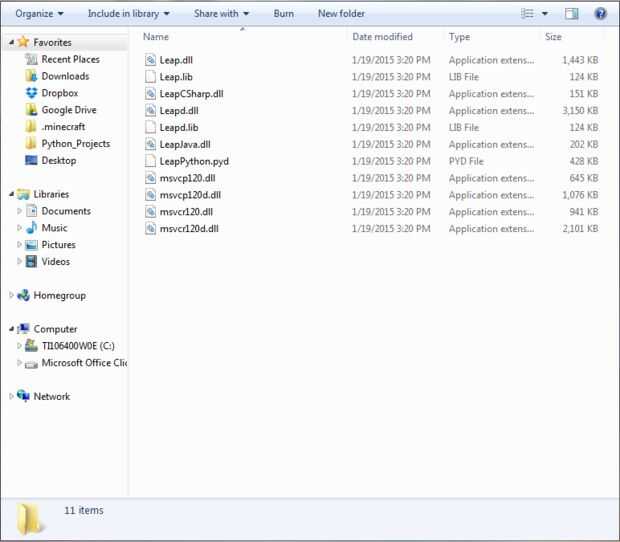
Task: Click the msvcr120d.dll file name
Action: (189, 229)
